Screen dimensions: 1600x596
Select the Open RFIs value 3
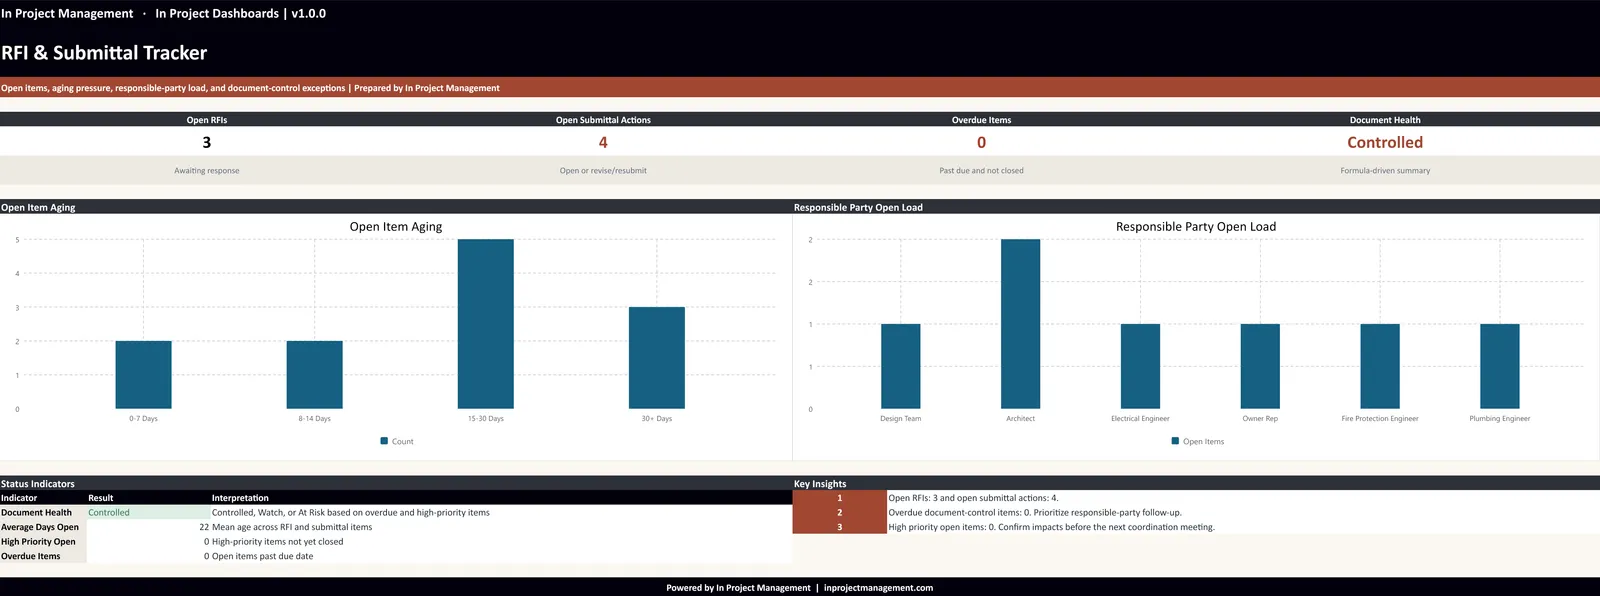[x=207, y=142]
